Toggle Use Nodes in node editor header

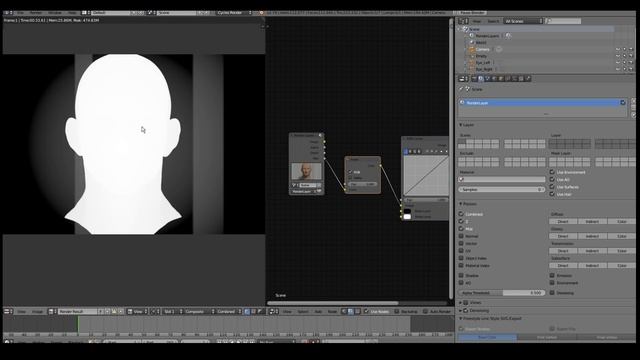[x=366, y=311]
